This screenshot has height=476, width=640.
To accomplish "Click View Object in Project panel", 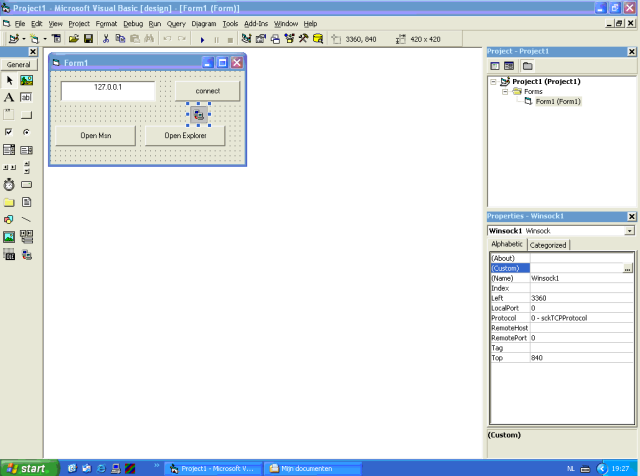I will (509, 66).
